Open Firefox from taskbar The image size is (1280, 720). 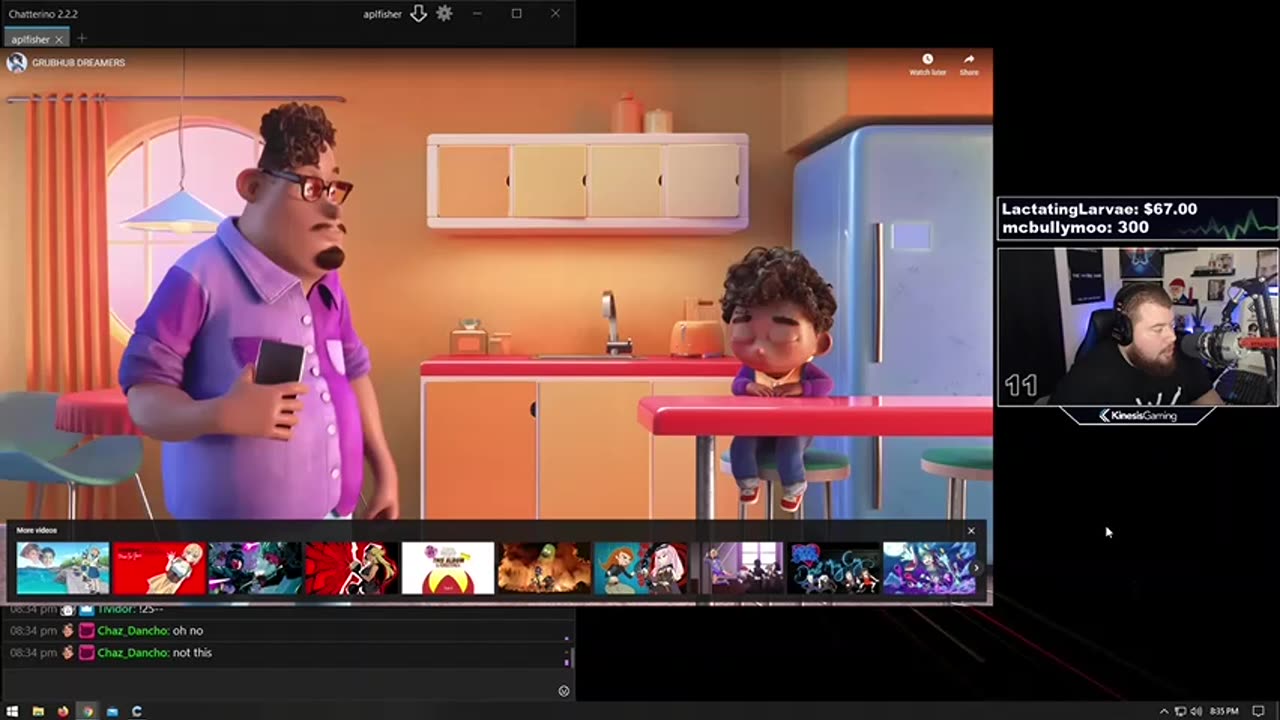(63, 711)
